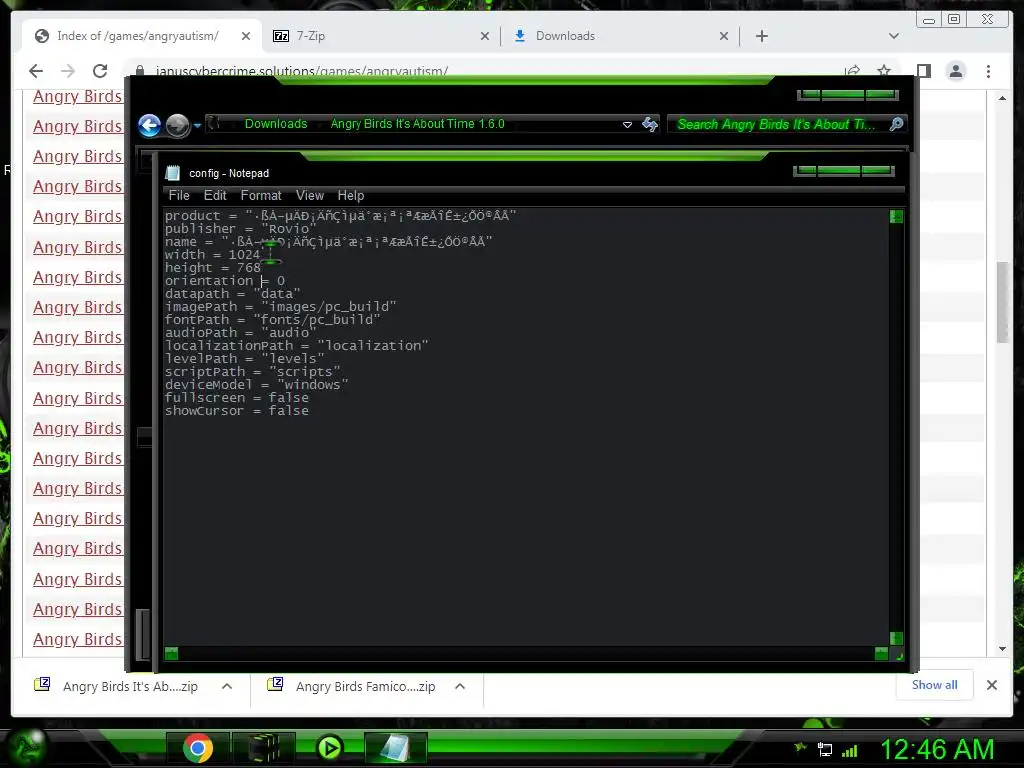Place cursor on "height = 768" line
This screenshot has width=1024, height=768.
pos(212,268)
